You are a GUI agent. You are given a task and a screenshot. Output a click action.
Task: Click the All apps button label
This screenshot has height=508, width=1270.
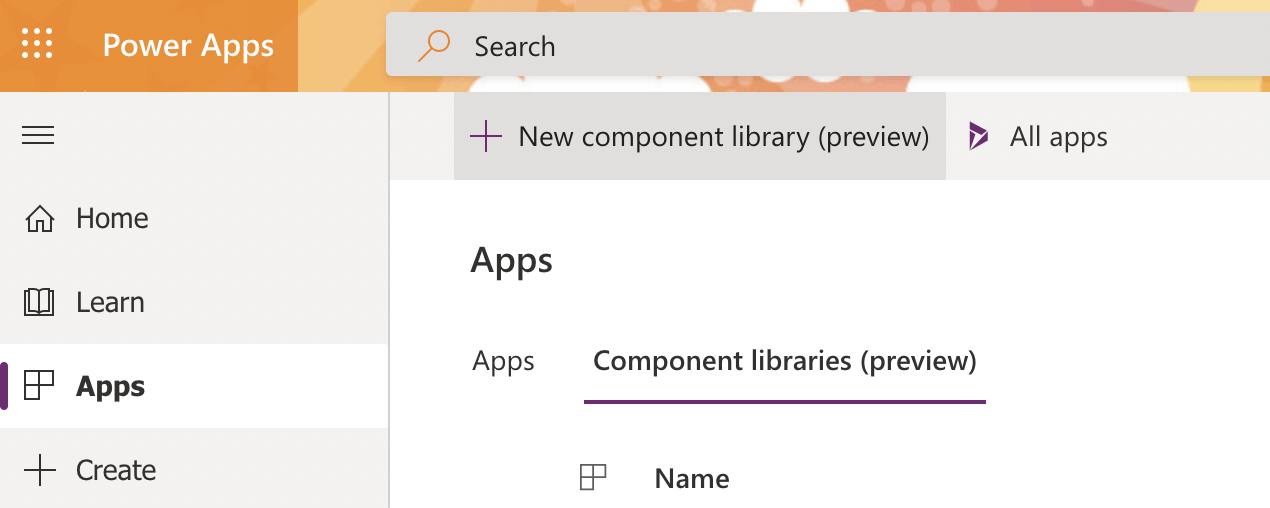pos(1058,137)
